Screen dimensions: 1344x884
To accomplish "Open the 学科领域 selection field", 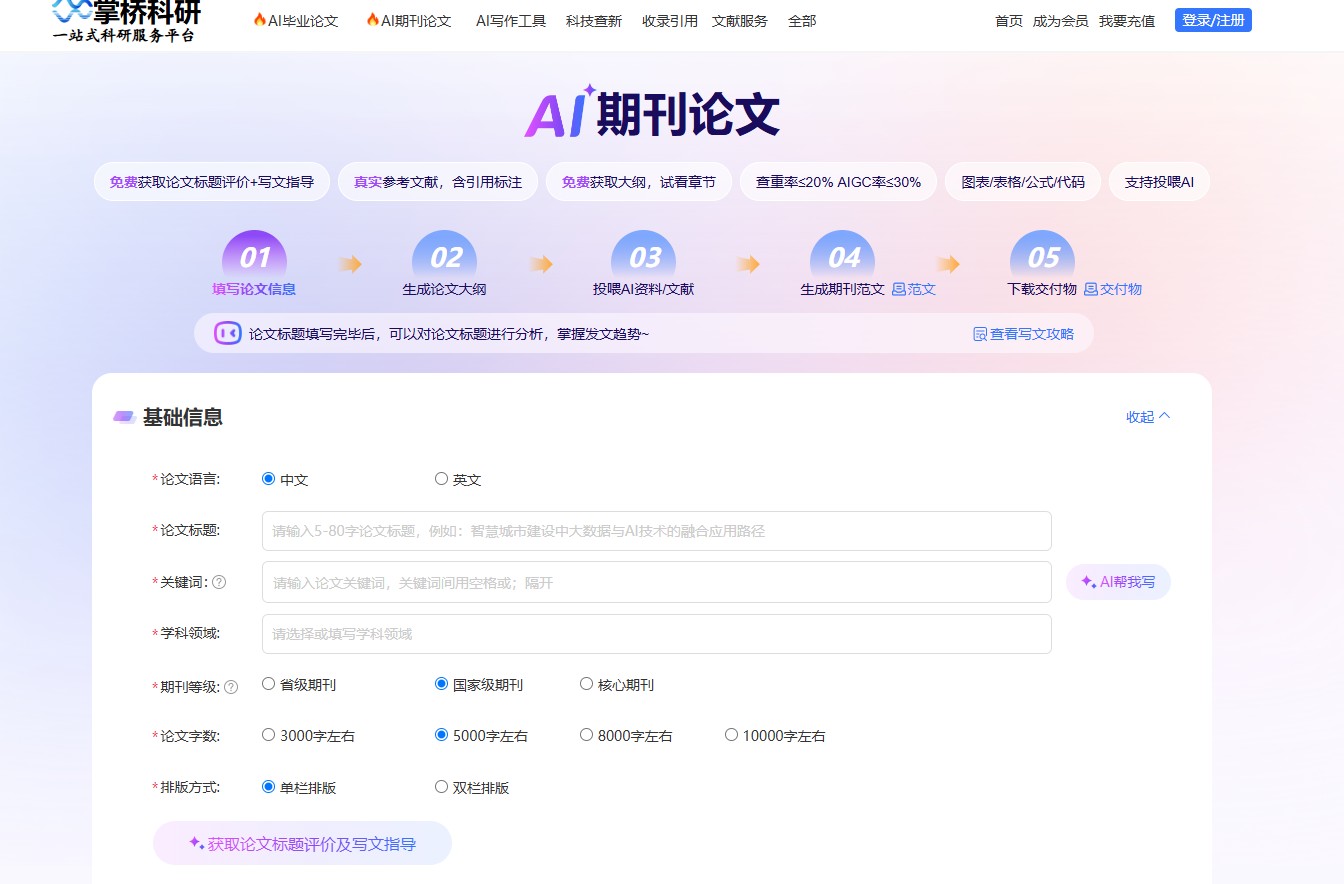I will [x=656, y=633].
